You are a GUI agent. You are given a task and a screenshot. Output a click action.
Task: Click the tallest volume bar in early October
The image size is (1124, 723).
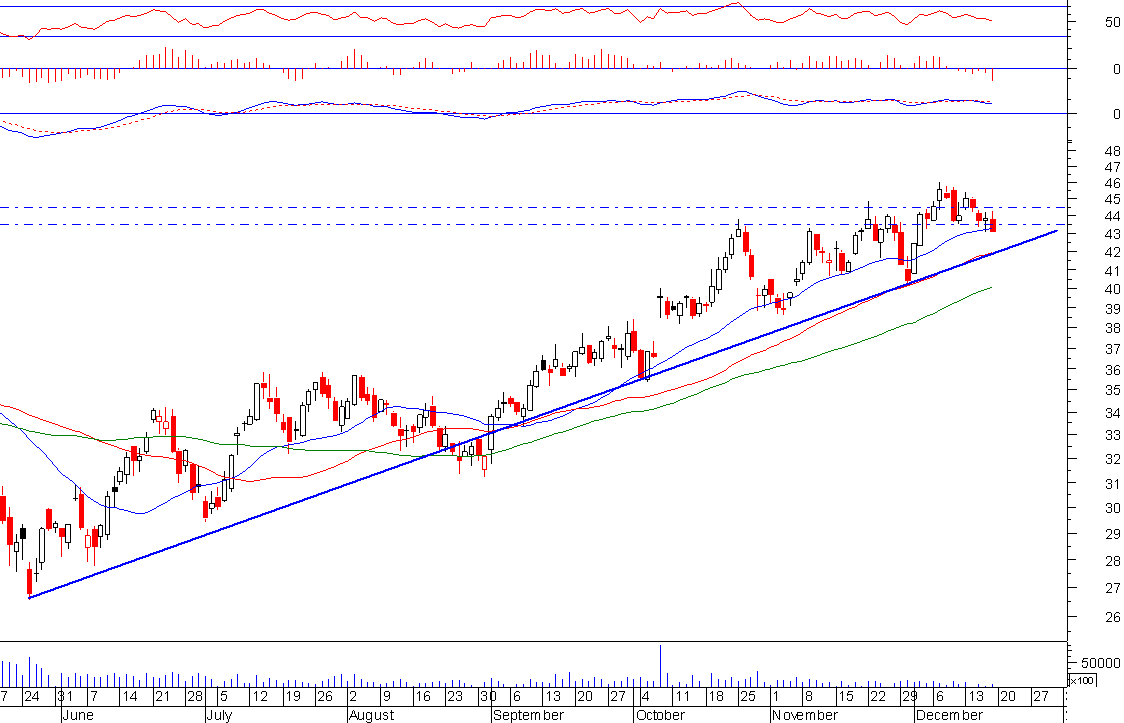660,666
